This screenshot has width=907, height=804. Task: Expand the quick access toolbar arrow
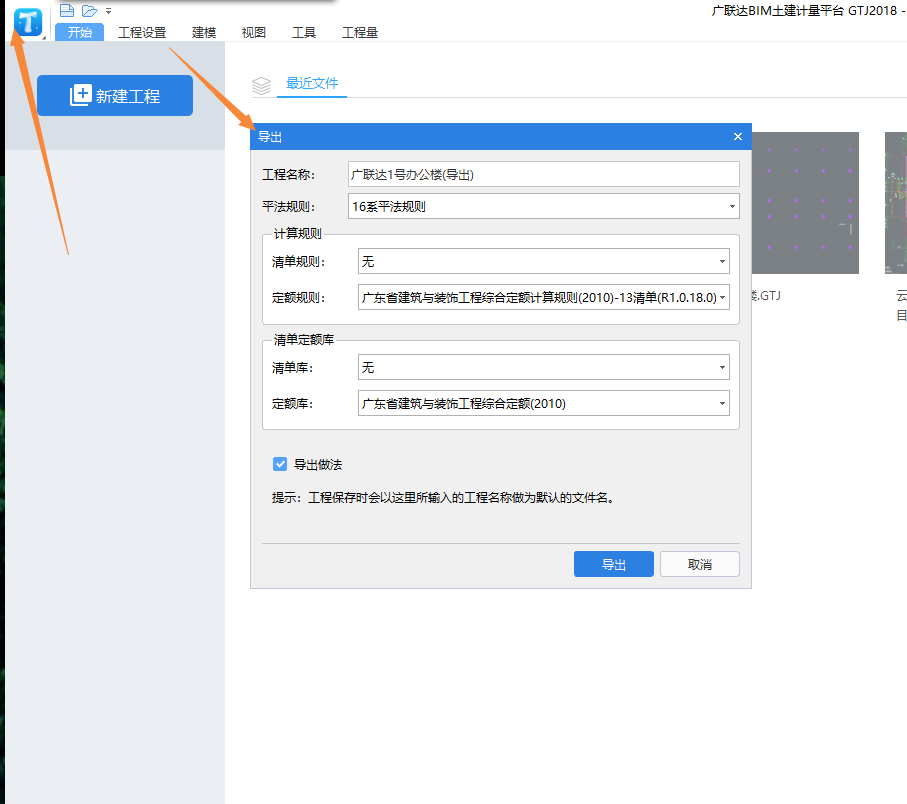click(x=108, y=11)
